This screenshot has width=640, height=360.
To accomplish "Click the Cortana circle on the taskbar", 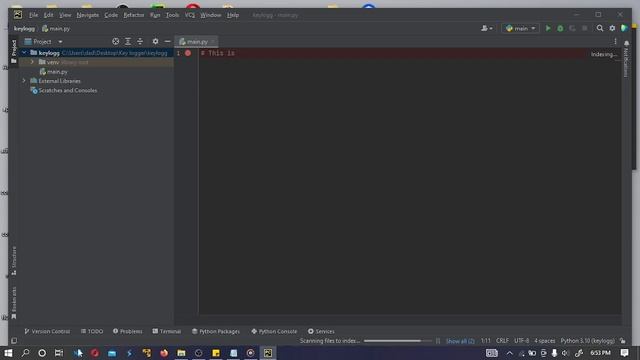I will [x=42, y=353].
